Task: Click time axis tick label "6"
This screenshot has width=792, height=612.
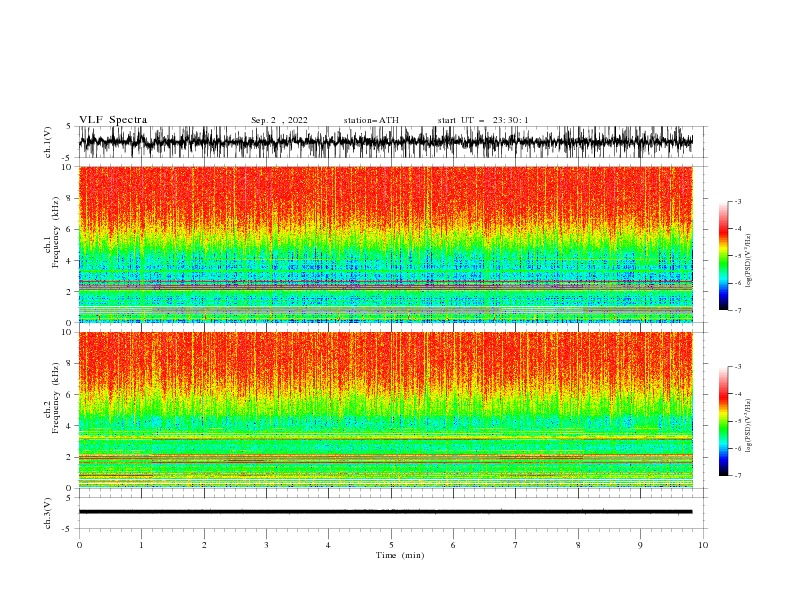Action: 453,545
